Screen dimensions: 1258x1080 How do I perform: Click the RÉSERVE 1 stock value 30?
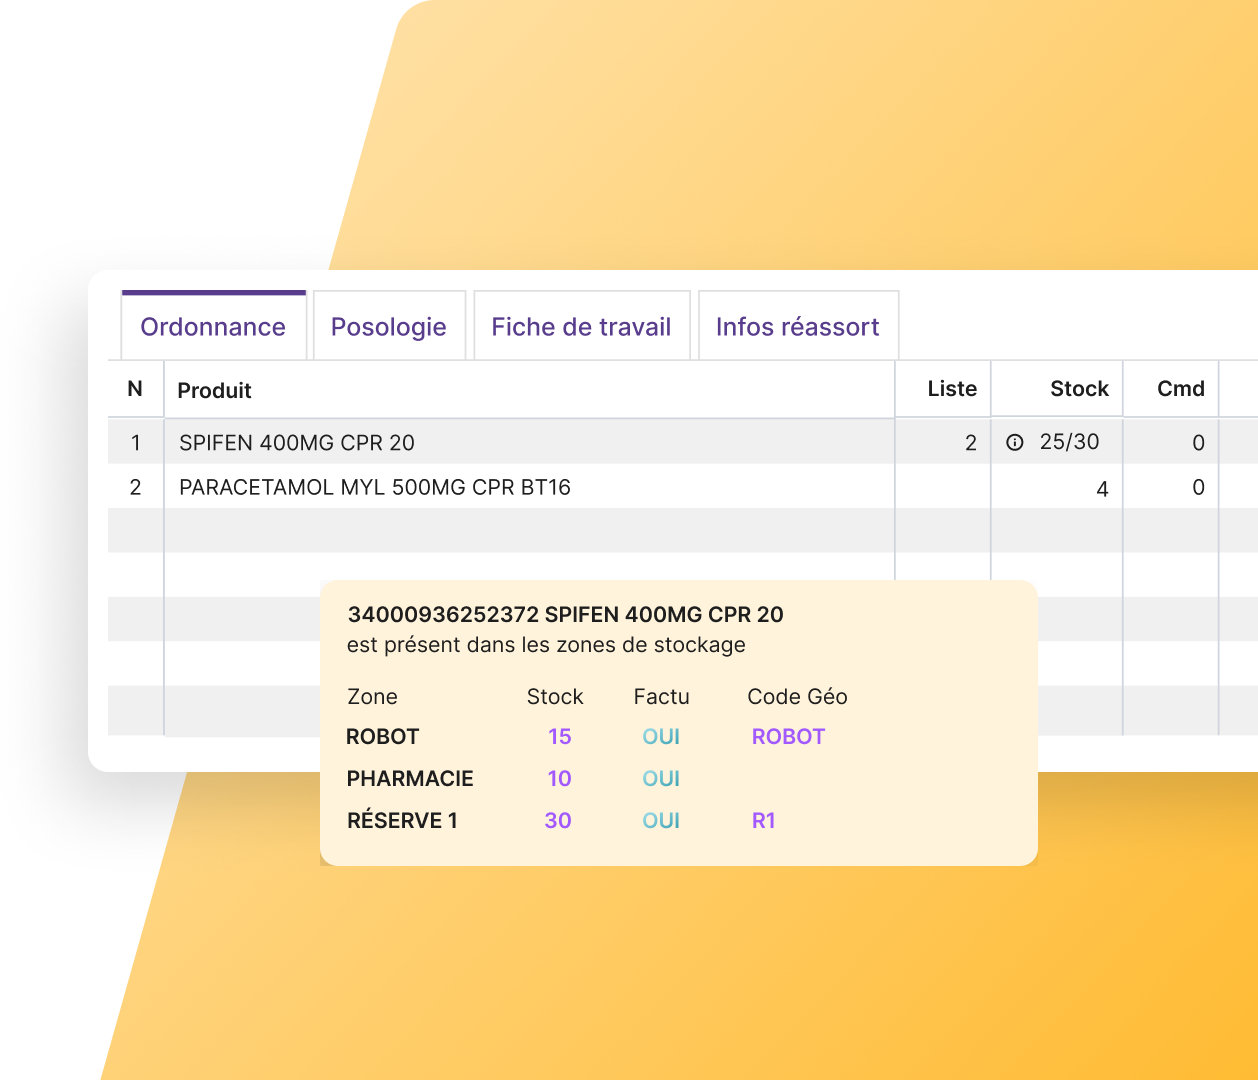point(558,821)
